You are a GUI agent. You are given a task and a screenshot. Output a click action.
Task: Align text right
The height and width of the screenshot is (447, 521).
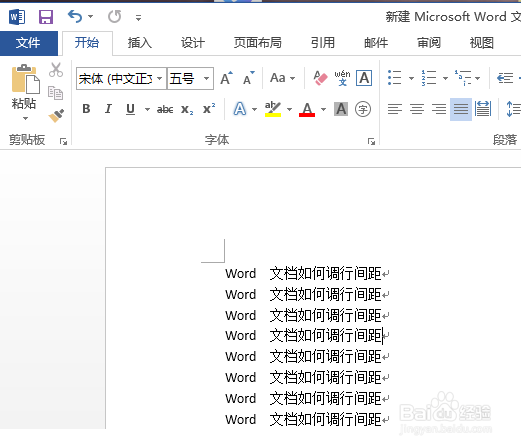pyautogui.click(x=439, y=109)
